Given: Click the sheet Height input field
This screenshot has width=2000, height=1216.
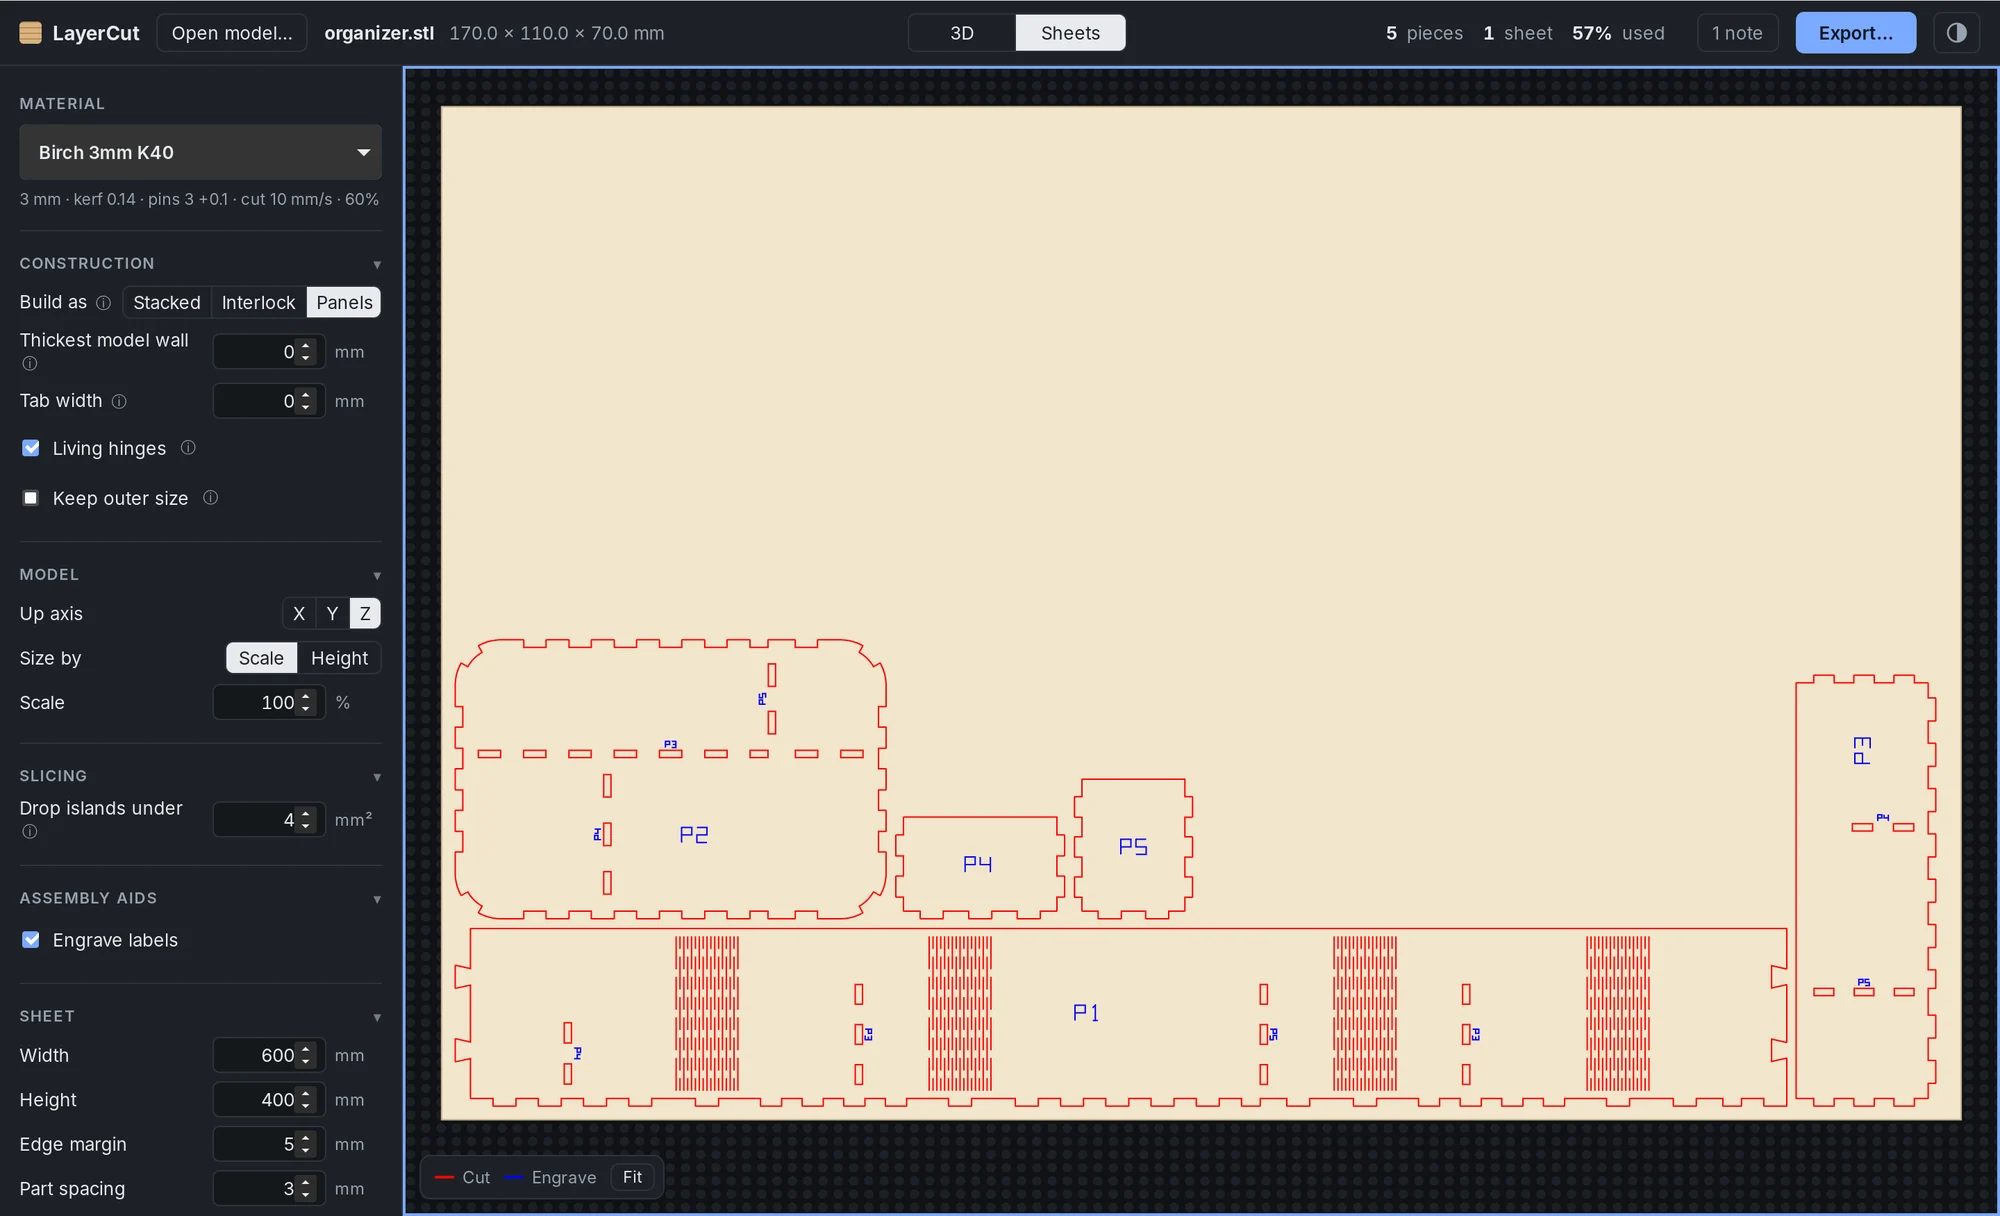Looking at the screenshot, I should (x=268, y=1100).
